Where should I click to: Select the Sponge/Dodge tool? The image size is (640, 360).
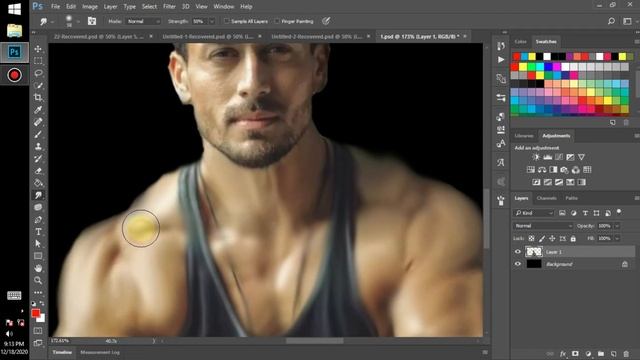pos(38,207)
